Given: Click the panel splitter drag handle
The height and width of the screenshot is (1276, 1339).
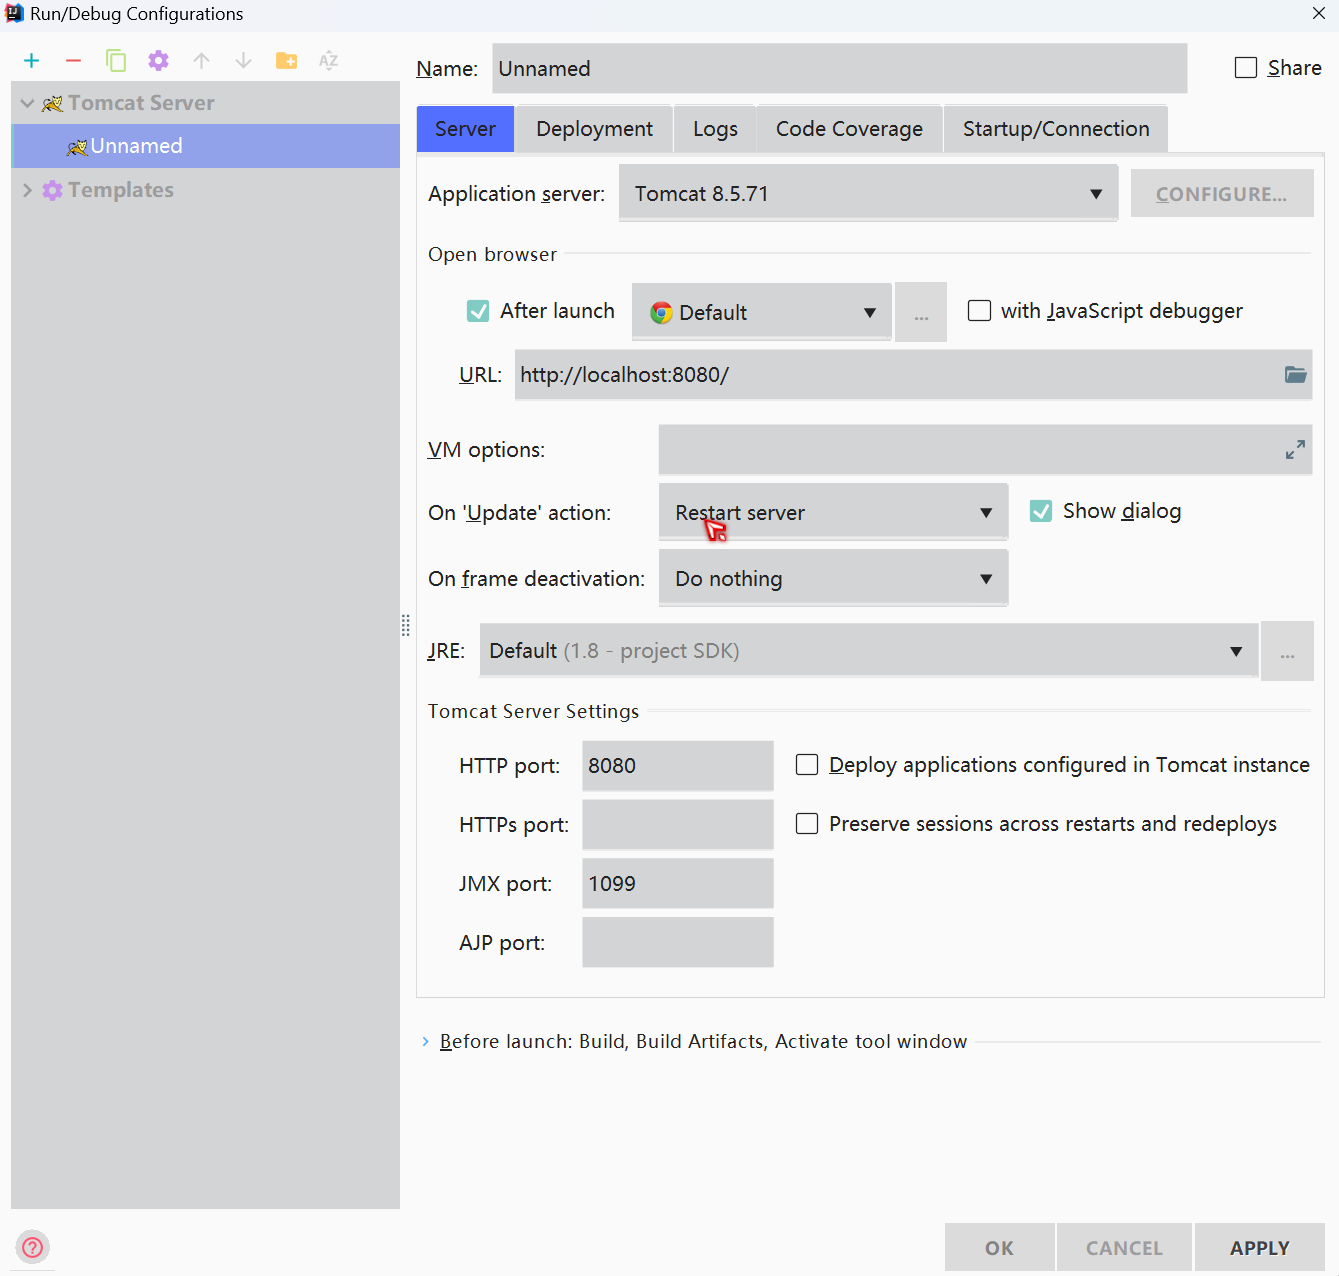Looking at the screenshot, I should [x=406, y=626].
